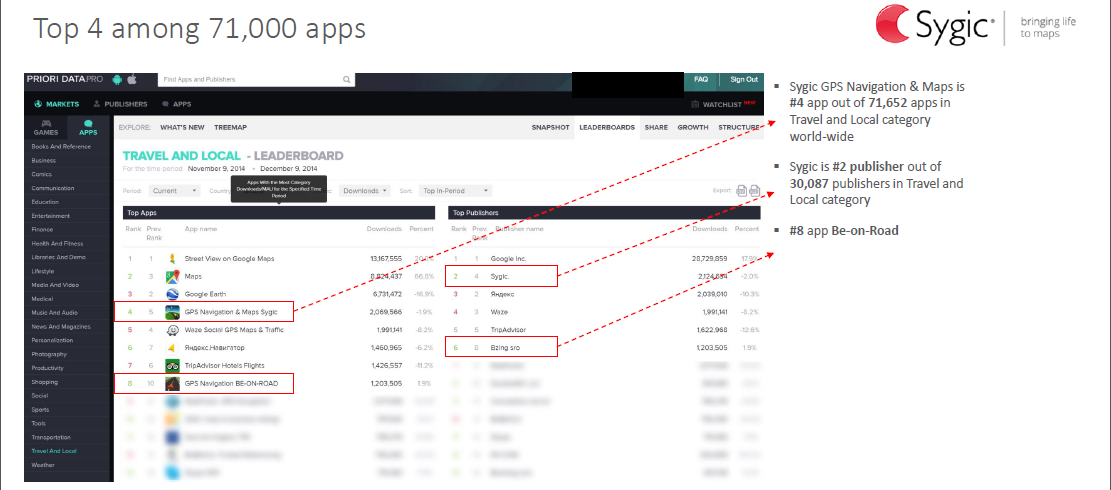Open Productivity category
Viewport: 1111px width, 490px height.
(47, 368)
